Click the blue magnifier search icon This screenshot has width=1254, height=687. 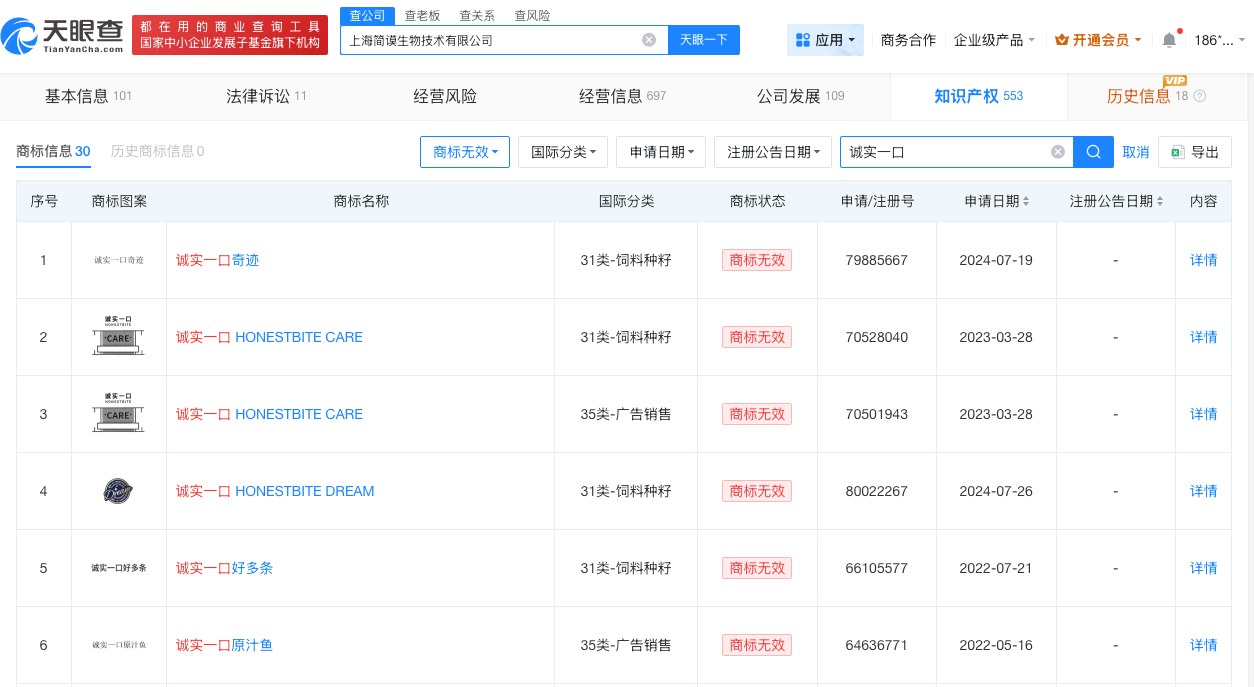point(1092,151)
